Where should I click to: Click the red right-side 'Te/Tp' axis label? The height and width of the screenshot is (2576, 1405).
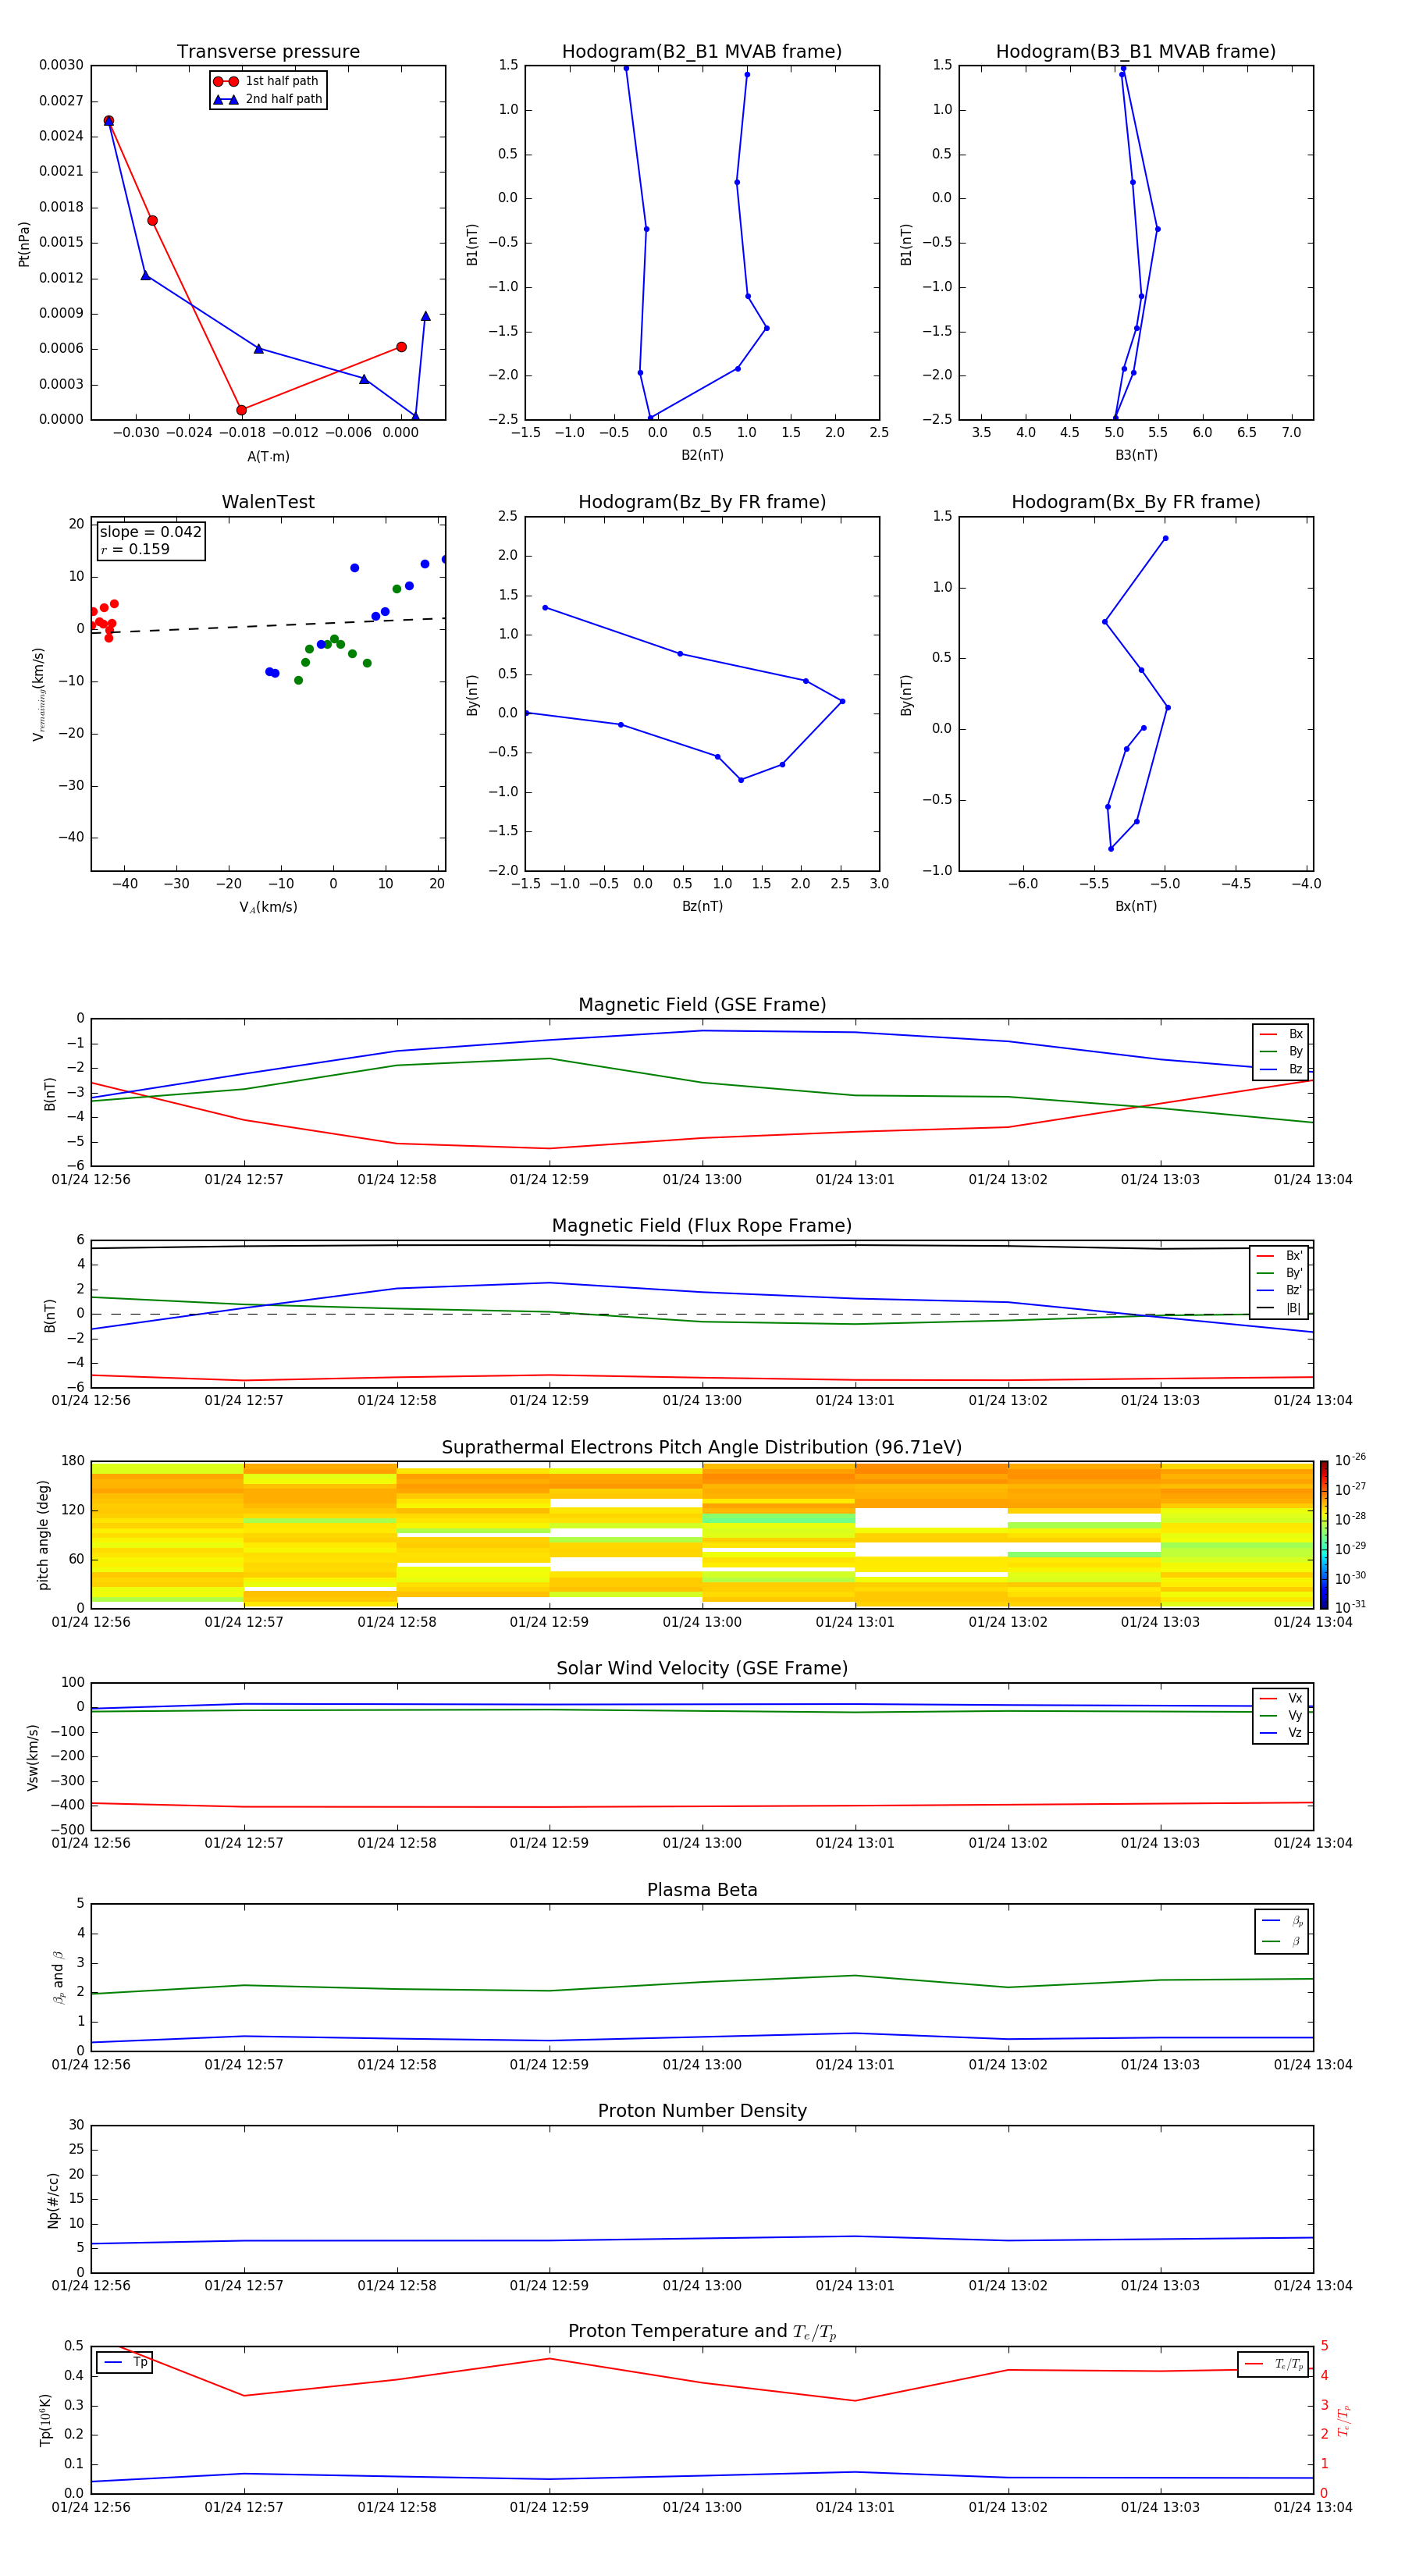click(x=1345, y=2420)
